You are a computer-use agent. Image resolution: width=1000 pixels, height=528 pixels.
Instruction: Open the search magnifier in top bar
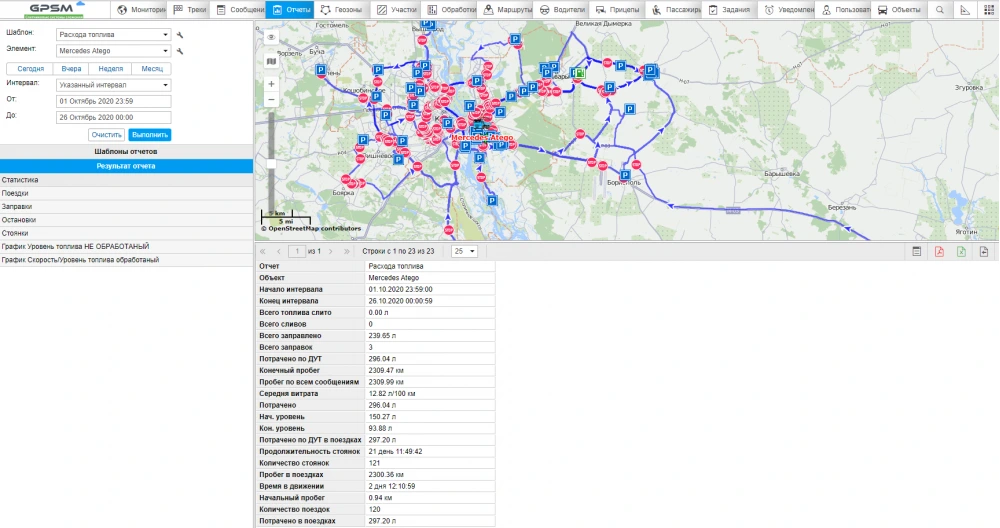939,10
